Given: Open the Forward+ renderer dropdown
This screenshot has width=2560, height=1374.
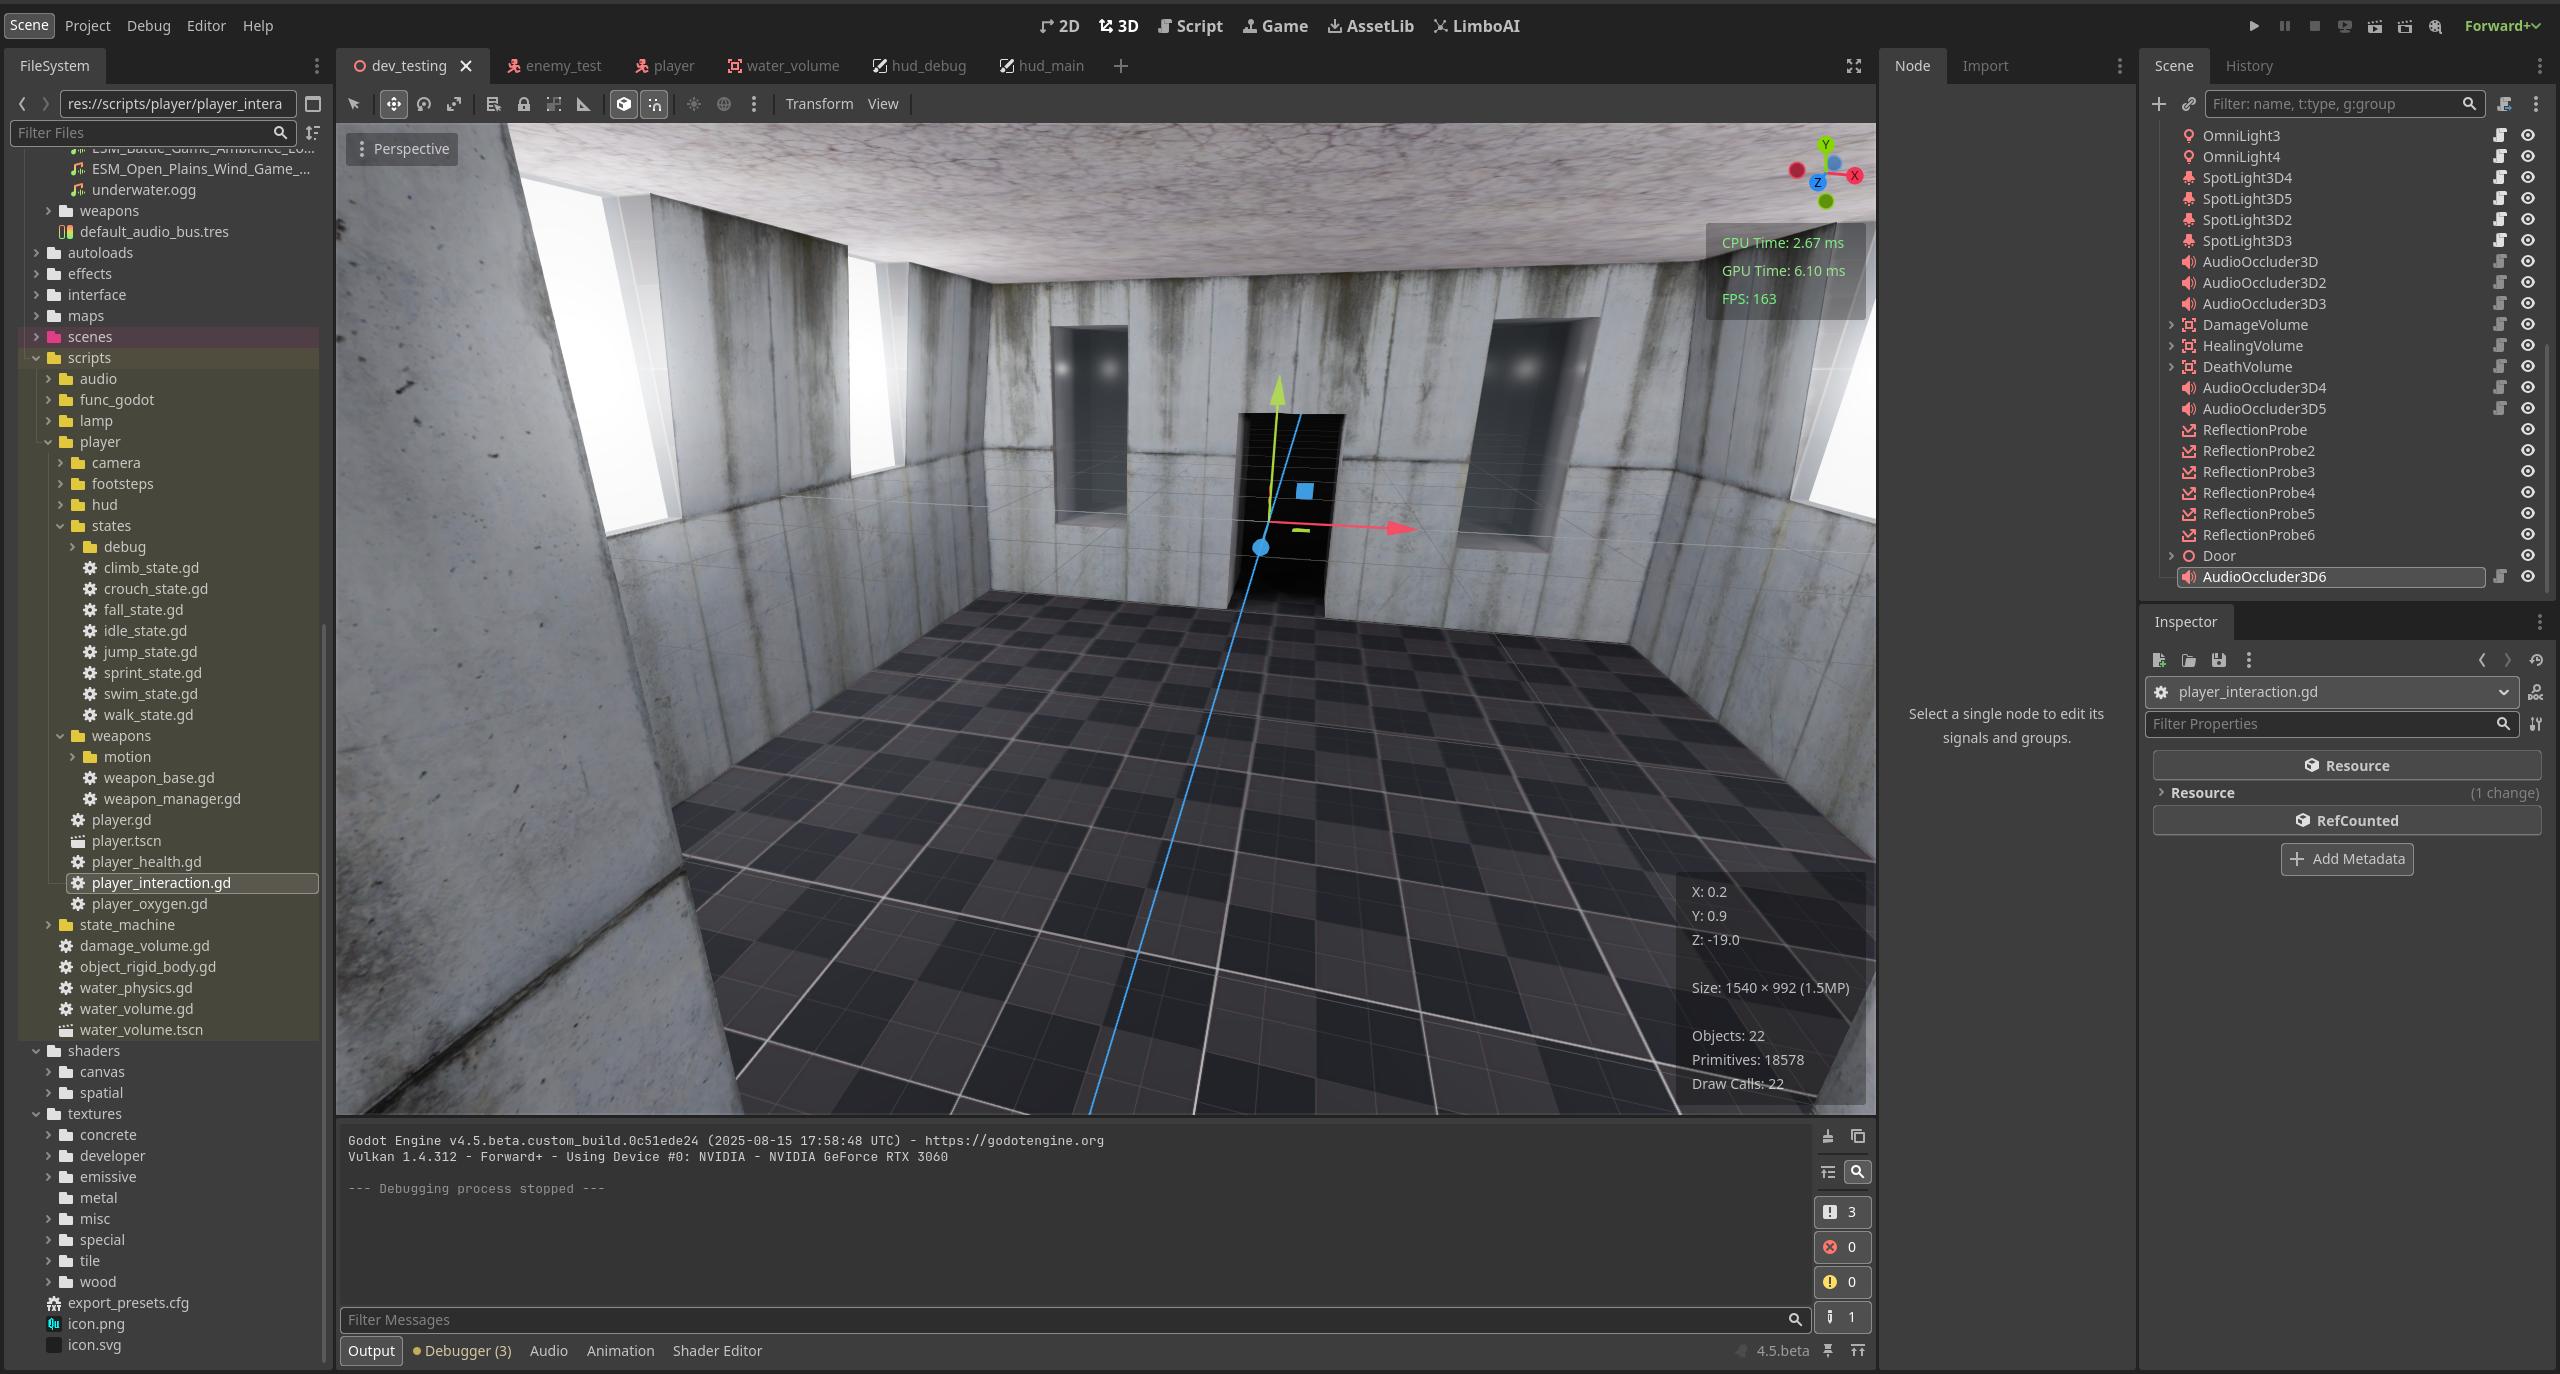Looking at the screenshot, I should [2502, 26].
